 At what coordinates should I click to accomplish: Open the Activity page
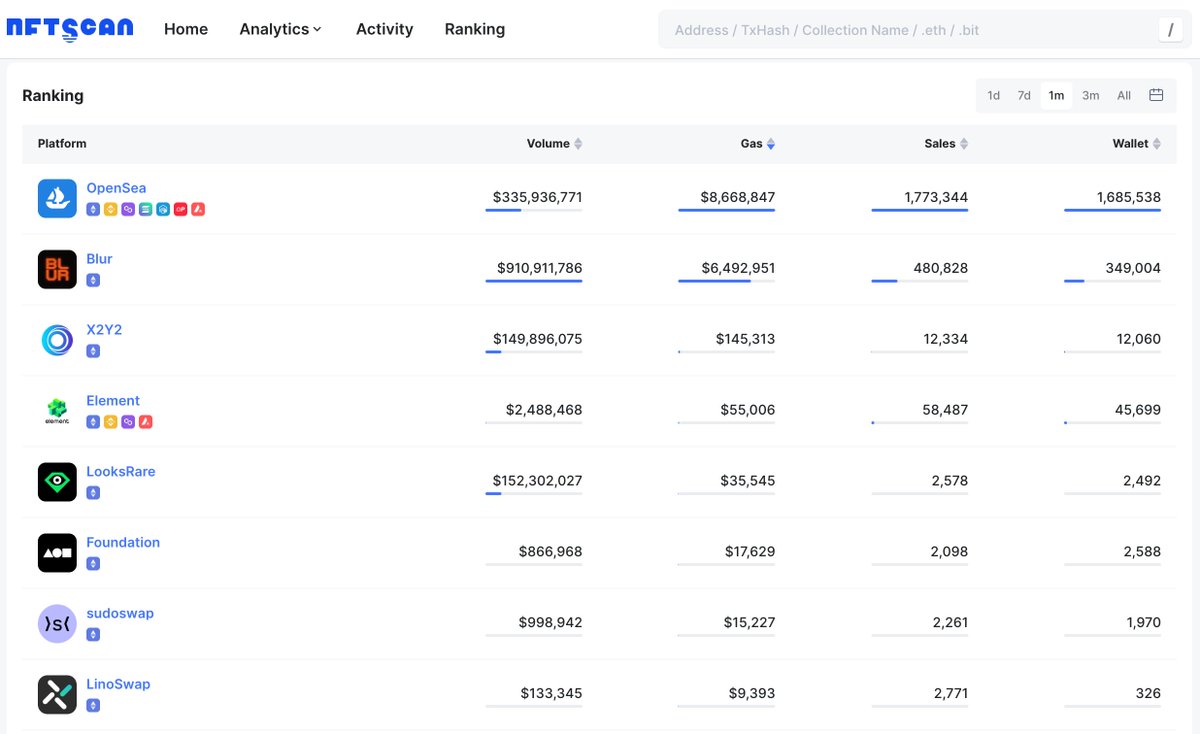tap(384, 29)
